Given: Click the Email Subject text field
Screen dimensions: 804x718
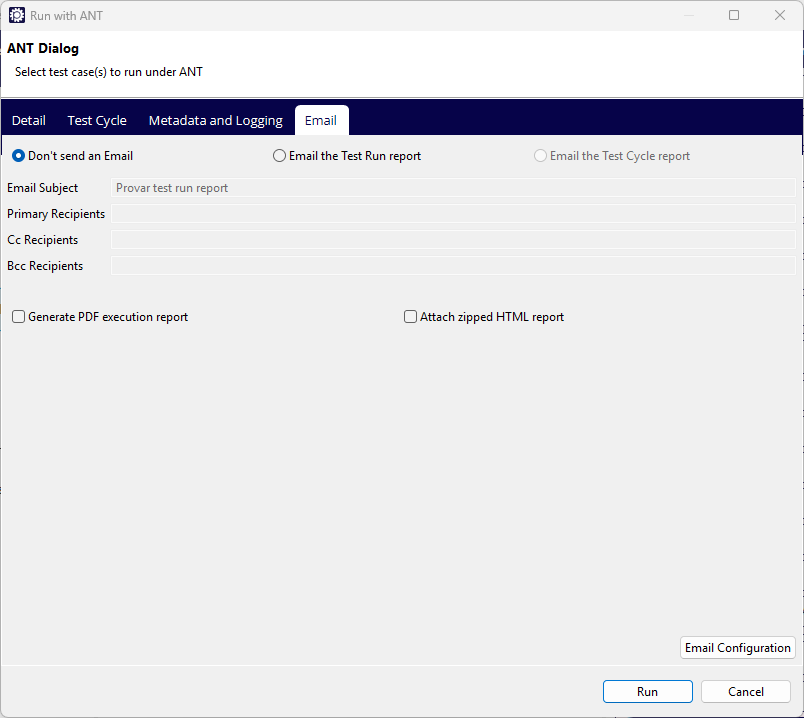Looking at the screenshot, I should 452,188.
